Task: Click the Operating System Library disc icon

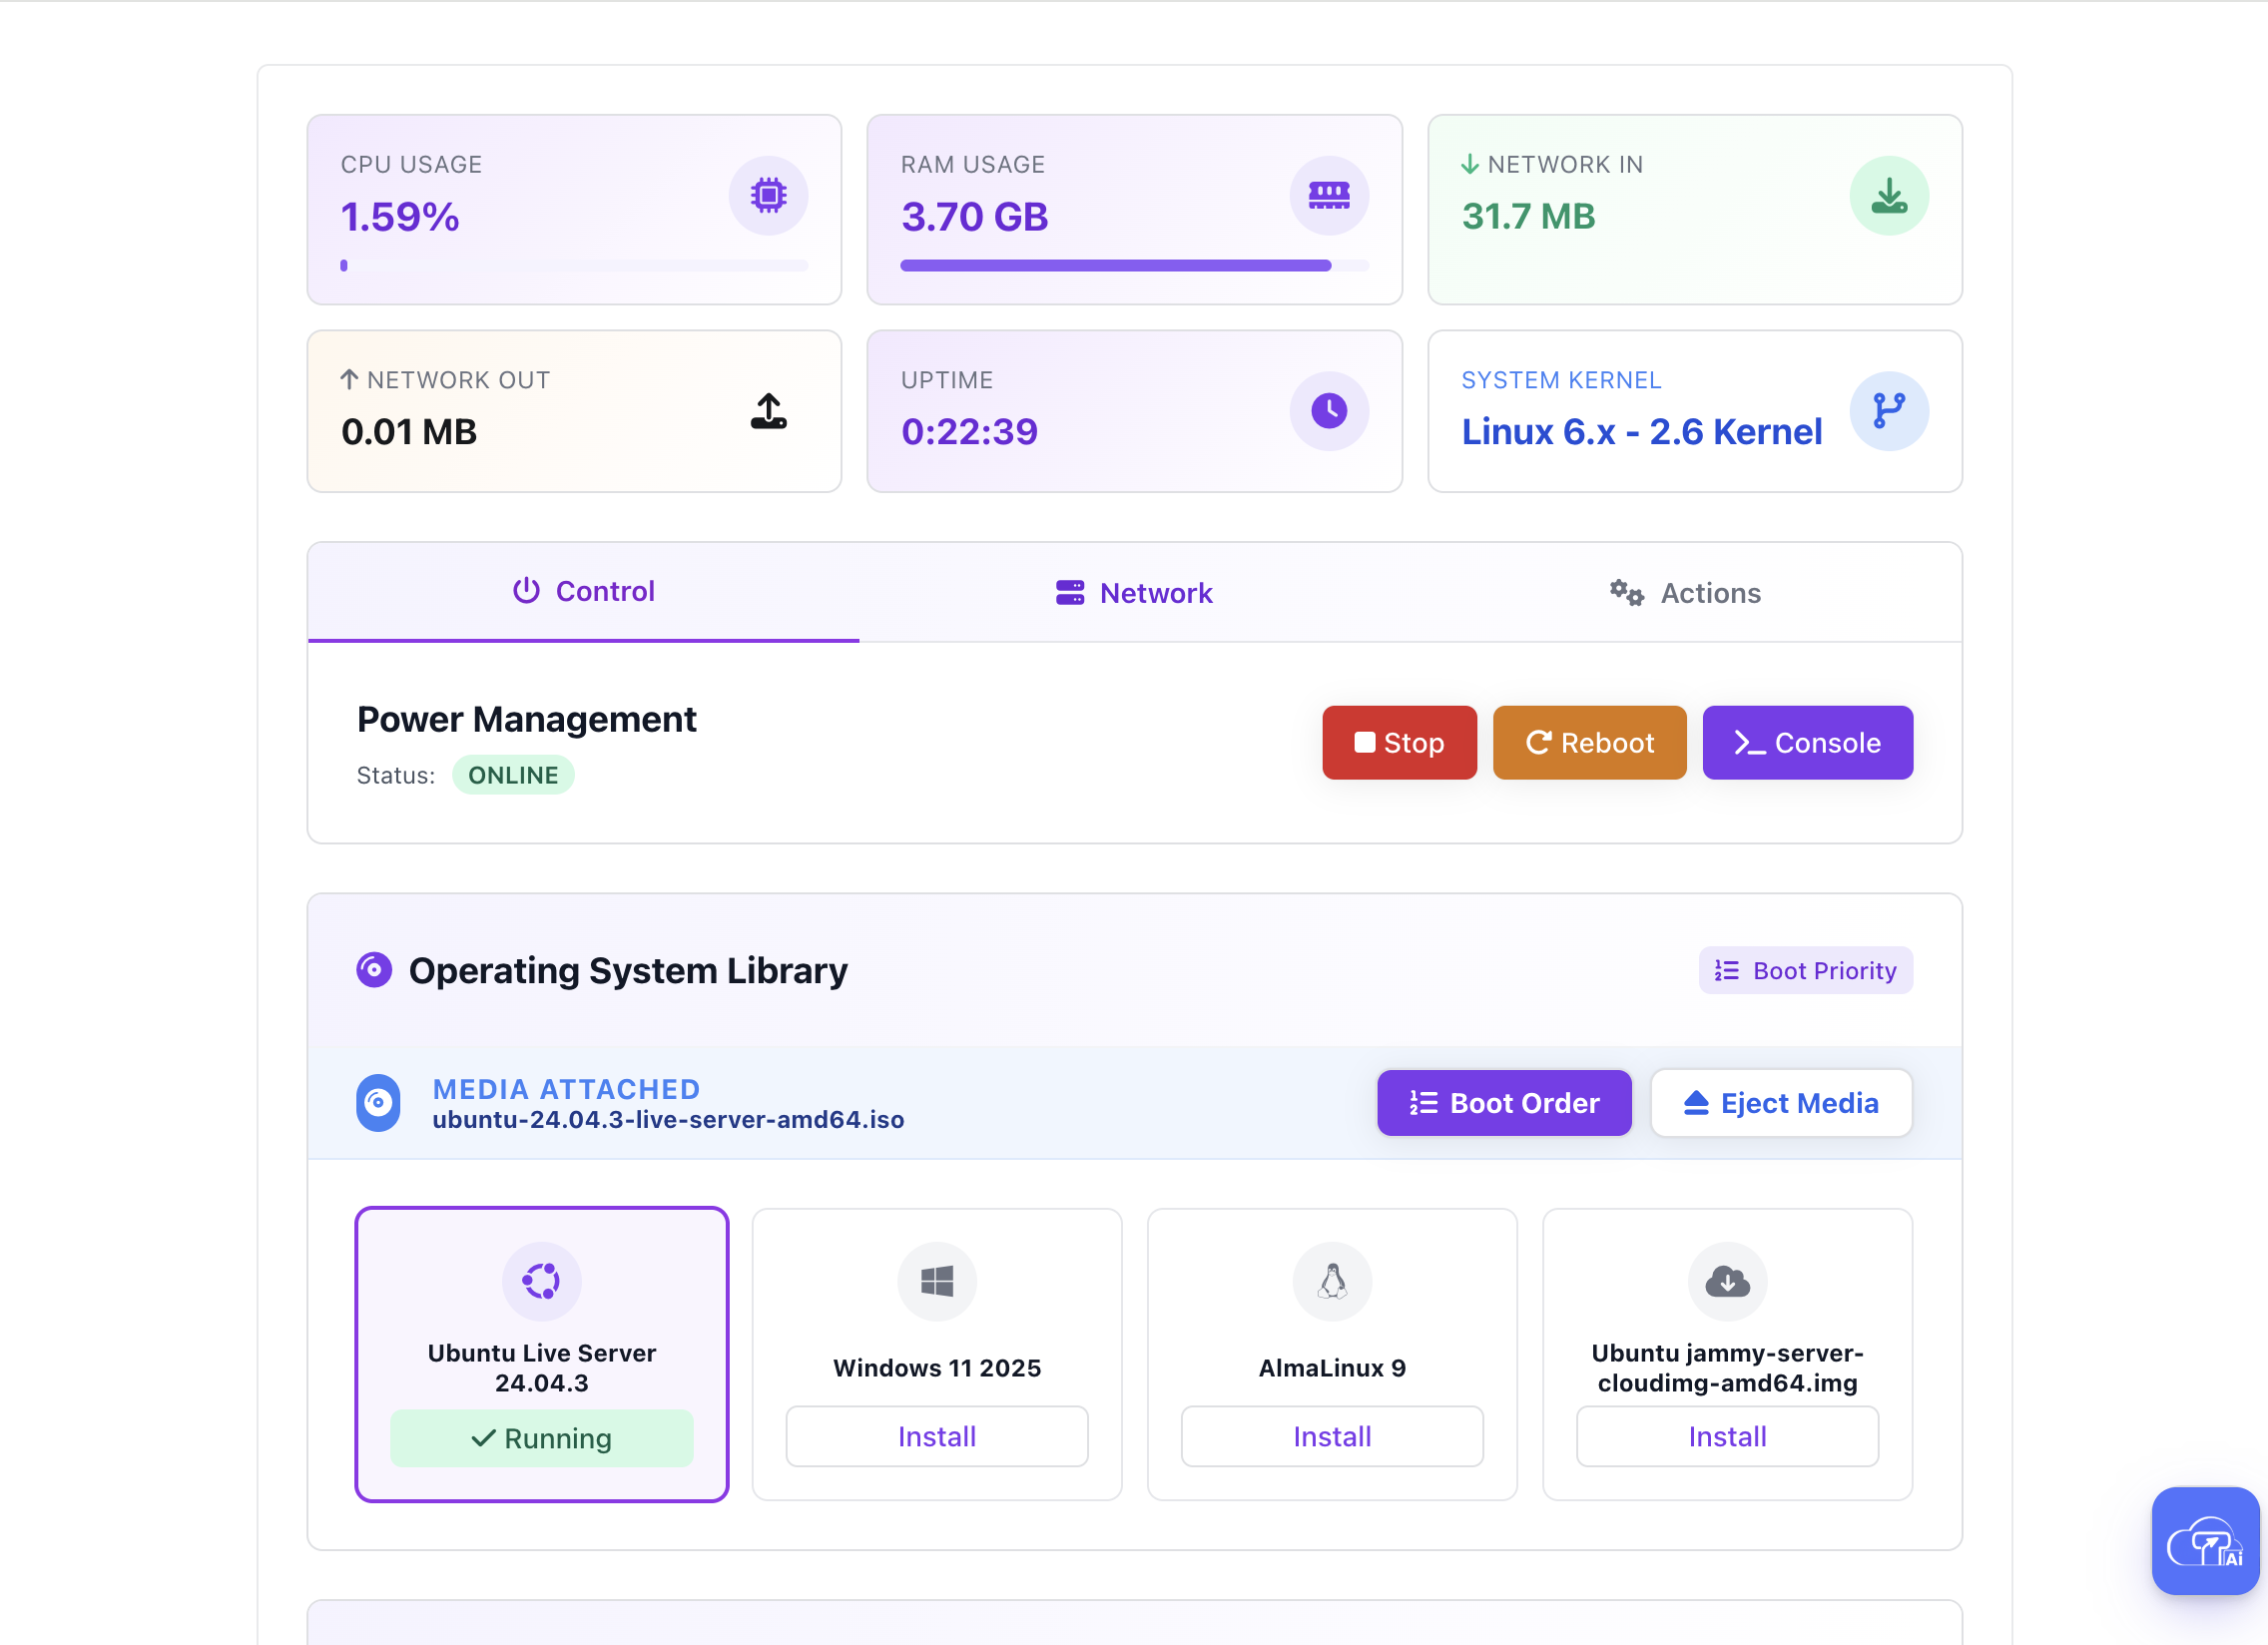Action: coord(373,969)
